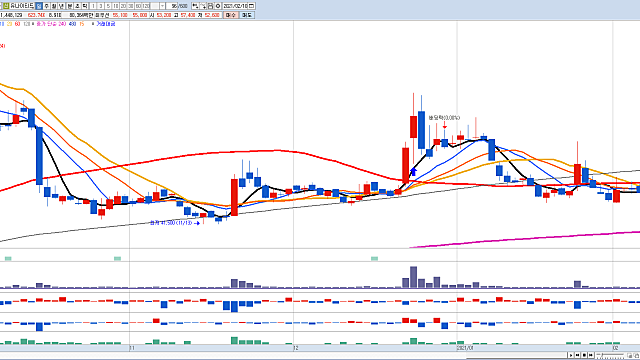Click the 2021/01 date axis label
This screenshot has height=360, width=640.
tap(465, 348)
